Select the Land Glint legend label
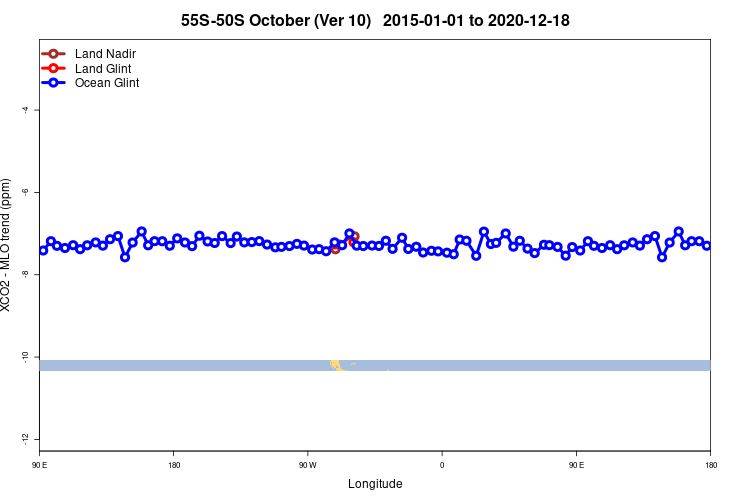 [x=103, y=68]
